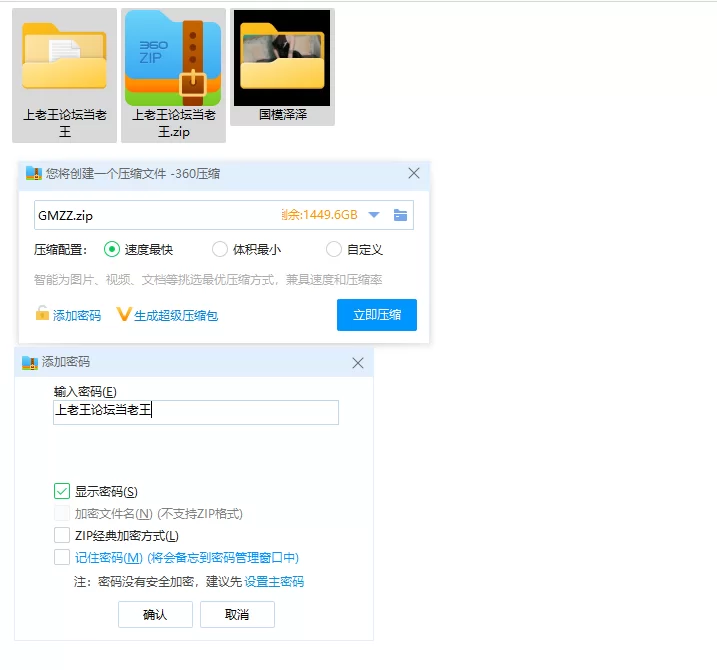Uncheck the 显示密码 checkbox
Screen dimensions: 717x670
pyautogui.click(x=63, y=491)
